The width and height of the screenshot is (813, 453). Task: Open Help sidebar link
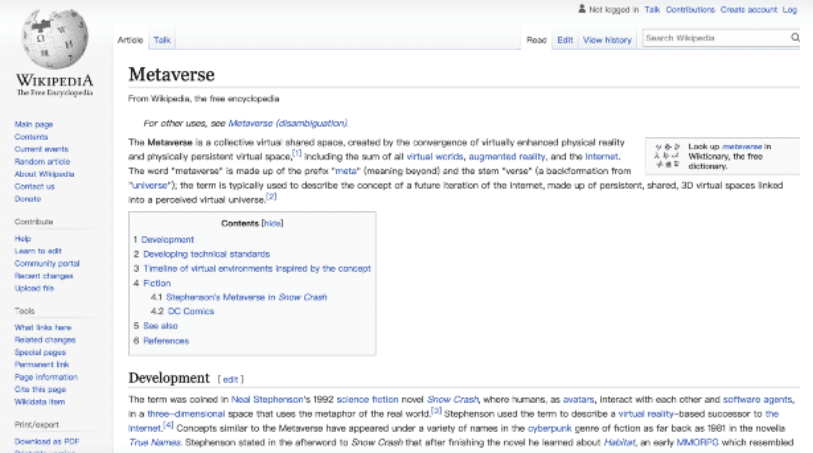23,238
